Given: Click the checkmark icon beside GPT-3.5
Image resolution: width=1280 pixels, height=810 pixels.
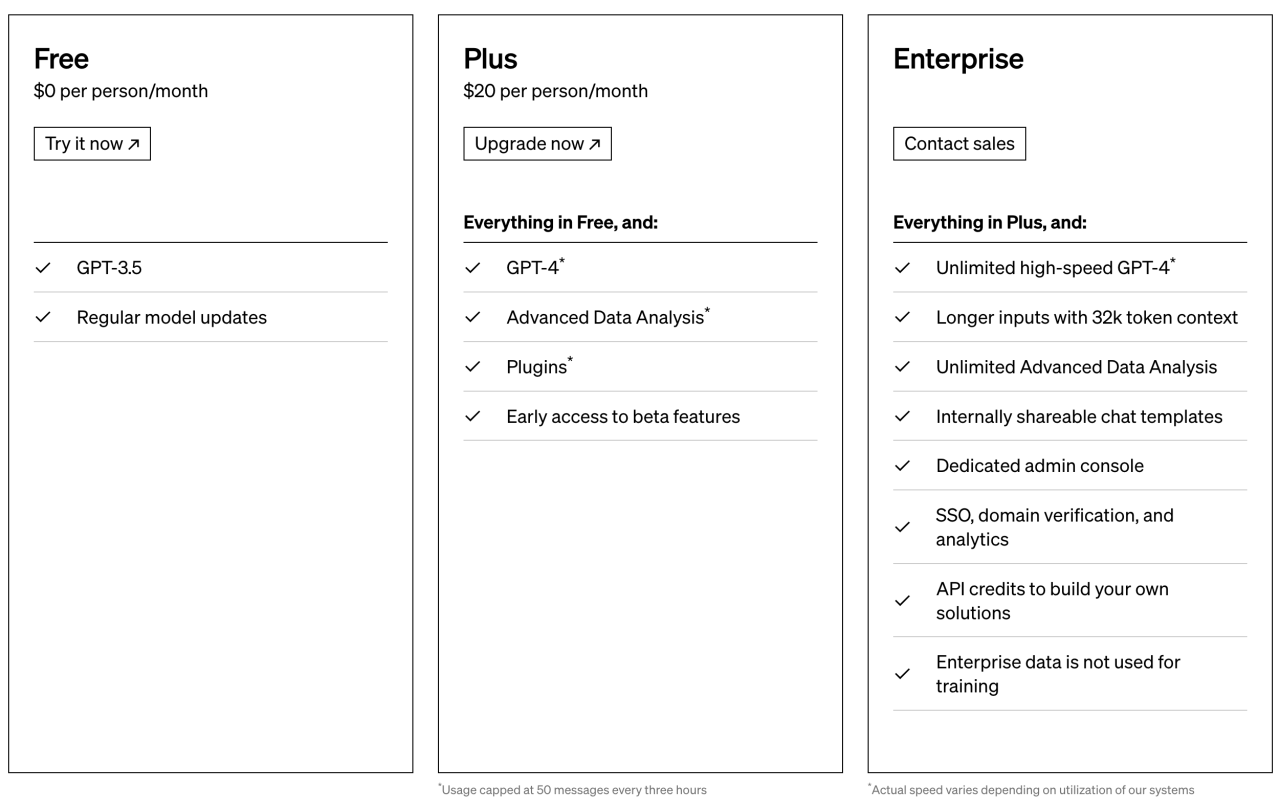Looking at the screenshot, I should point(42,268).
